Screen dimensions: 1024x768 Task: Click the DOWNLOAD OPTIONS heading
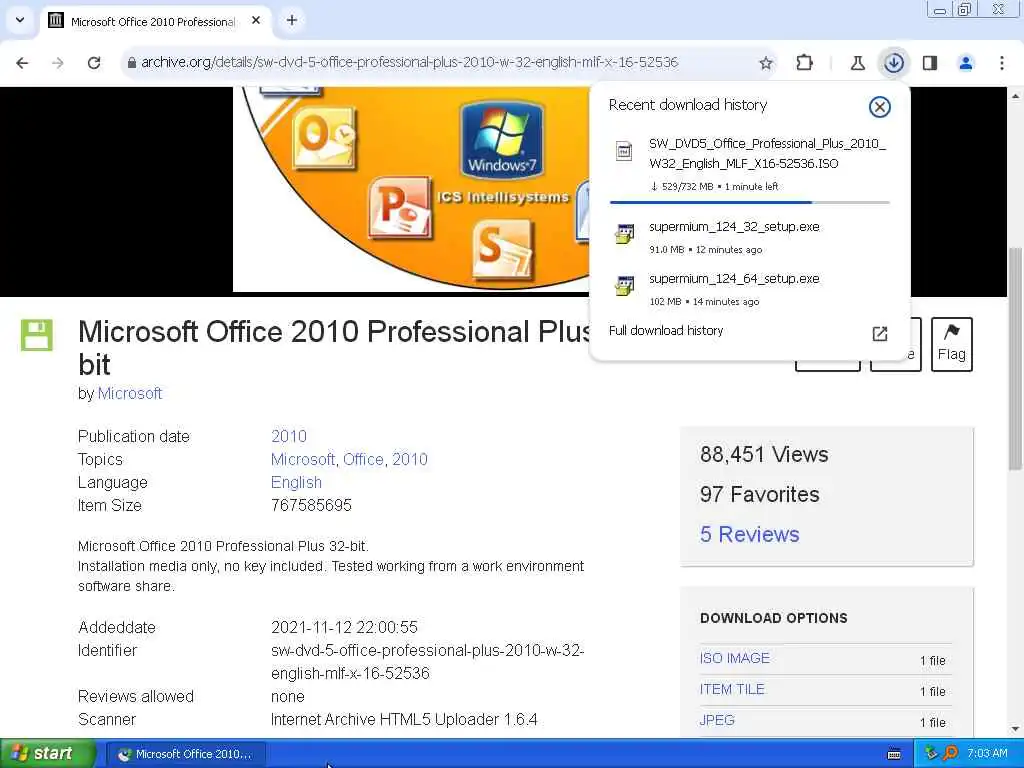point(774,618)
